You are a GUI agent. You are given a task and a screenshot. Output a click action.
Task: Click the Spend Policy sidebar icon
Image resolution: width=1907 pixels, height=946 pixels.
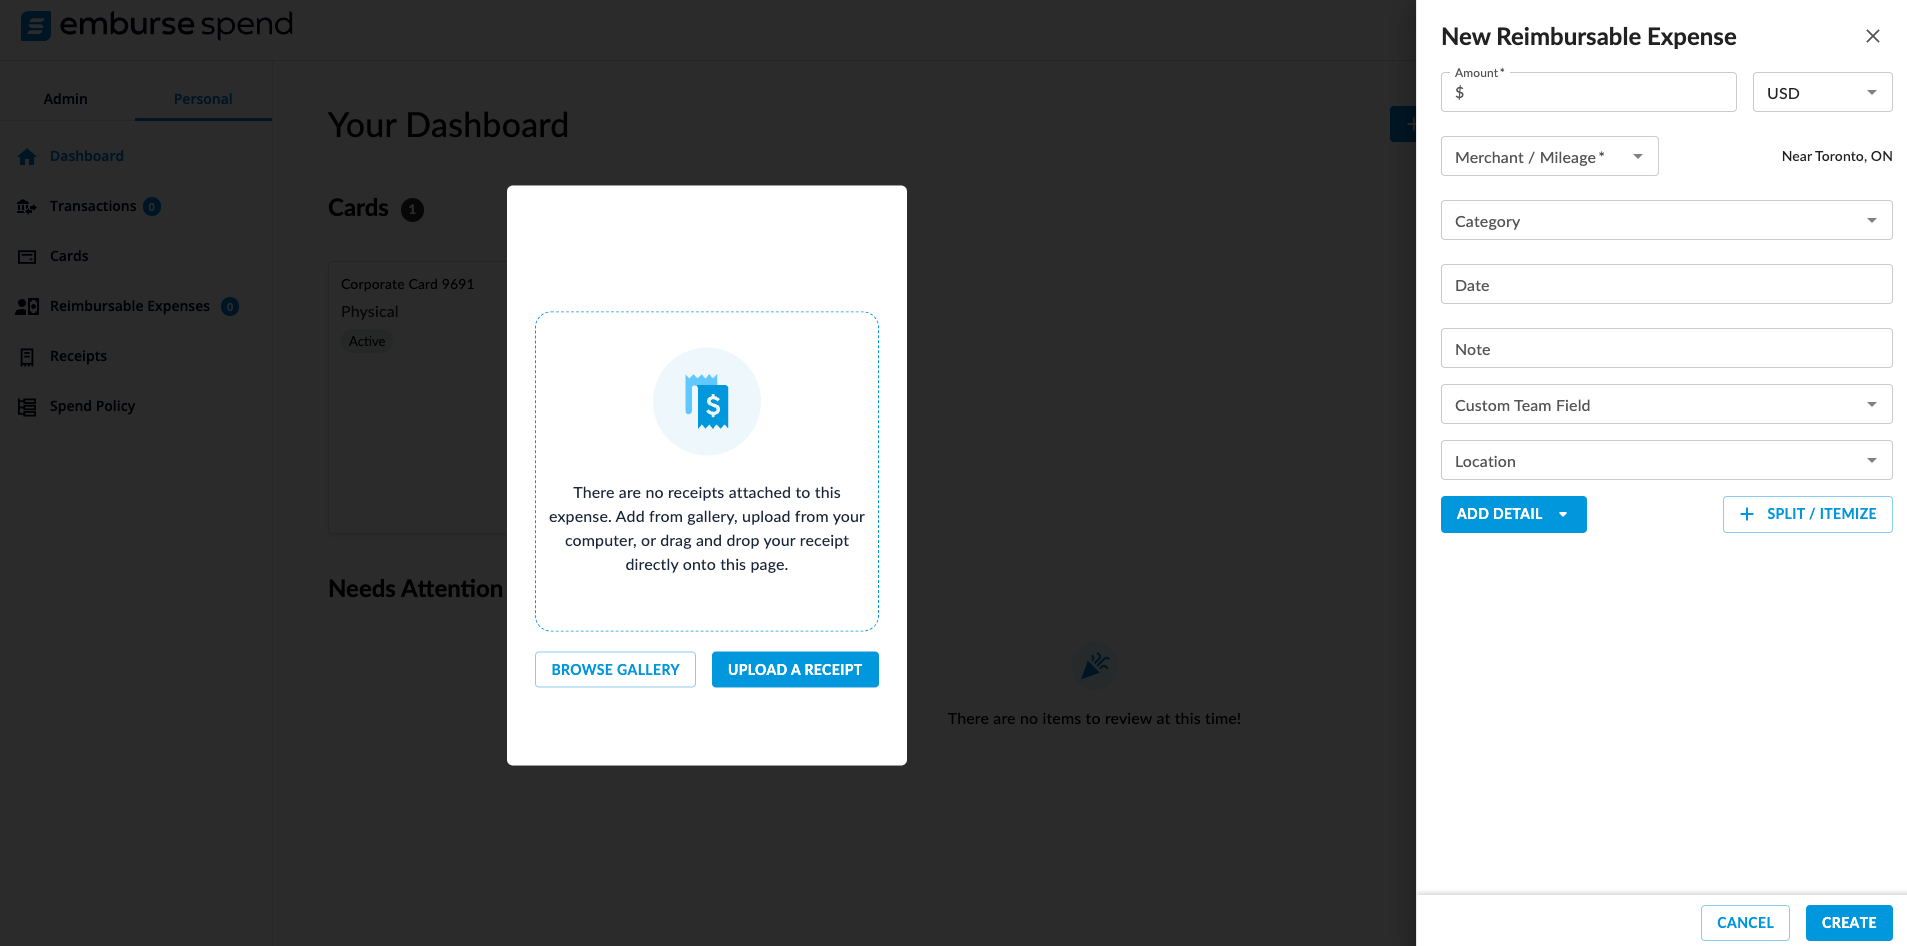coord(27,407)
